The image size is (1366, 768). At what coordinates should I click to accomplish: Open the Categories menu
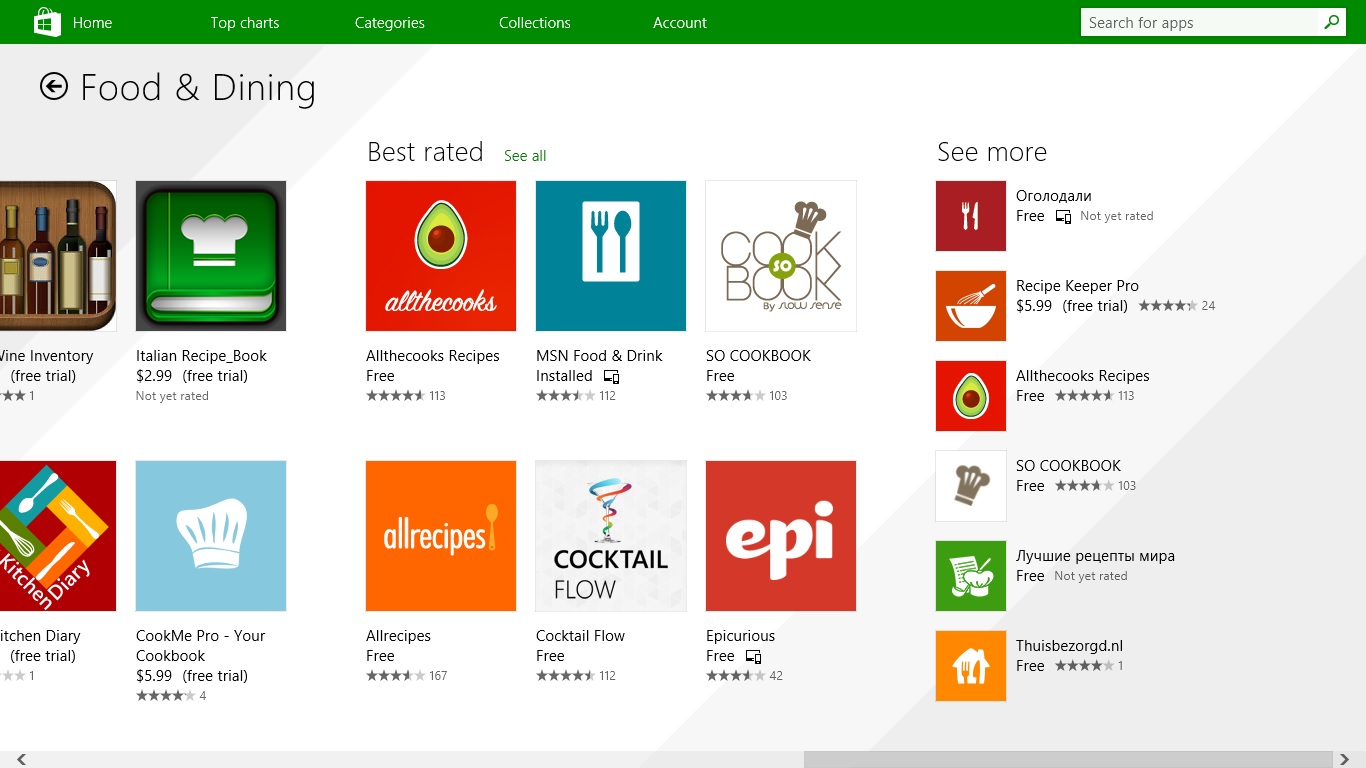pos(390,22)
